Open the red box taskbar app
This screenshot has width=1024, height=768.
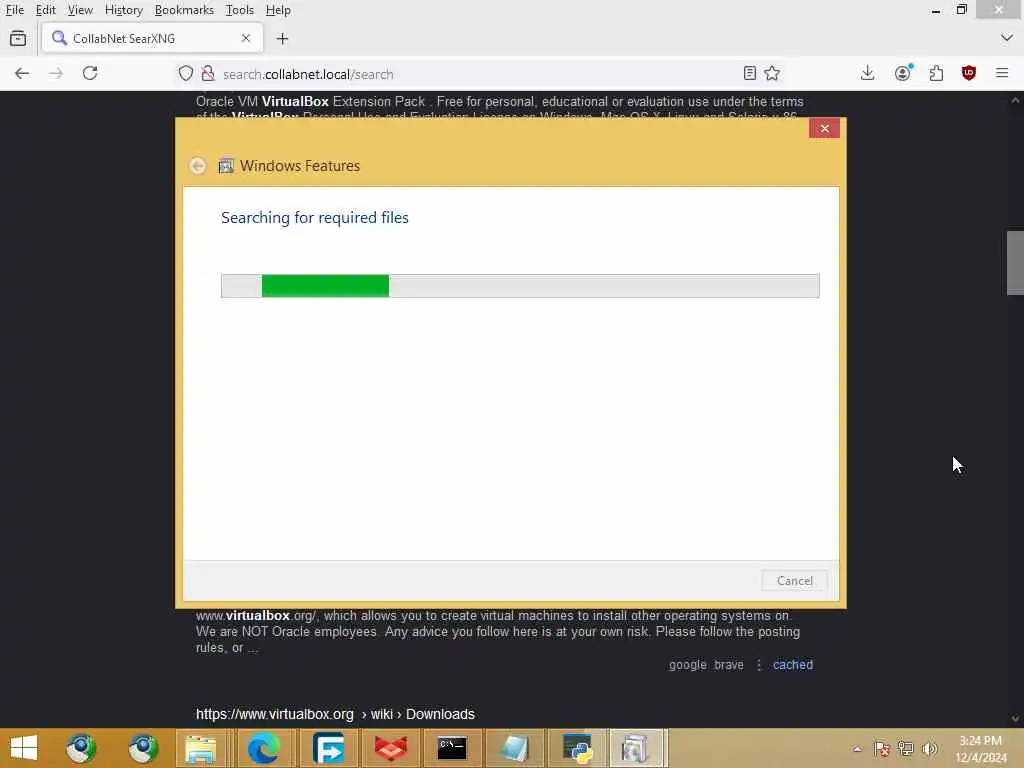point(391,748)
